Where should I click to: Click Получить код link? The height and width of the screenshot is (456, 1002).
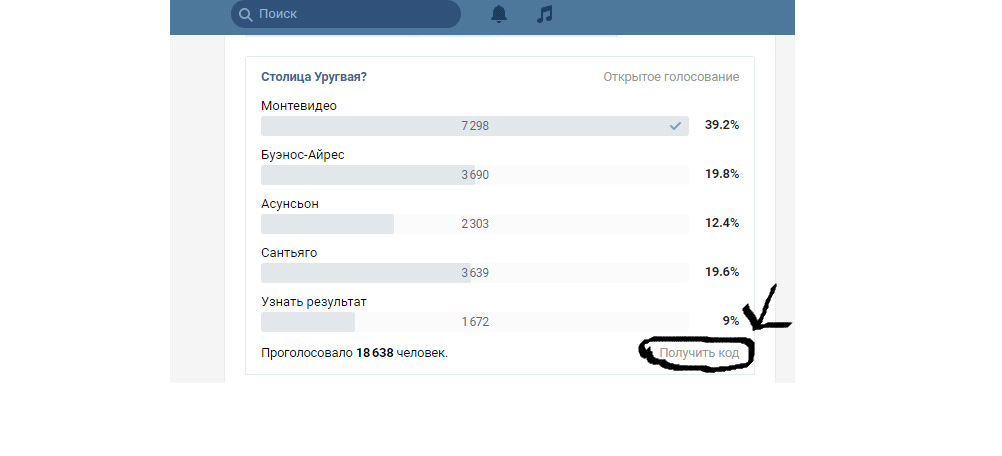click(698, 353)
